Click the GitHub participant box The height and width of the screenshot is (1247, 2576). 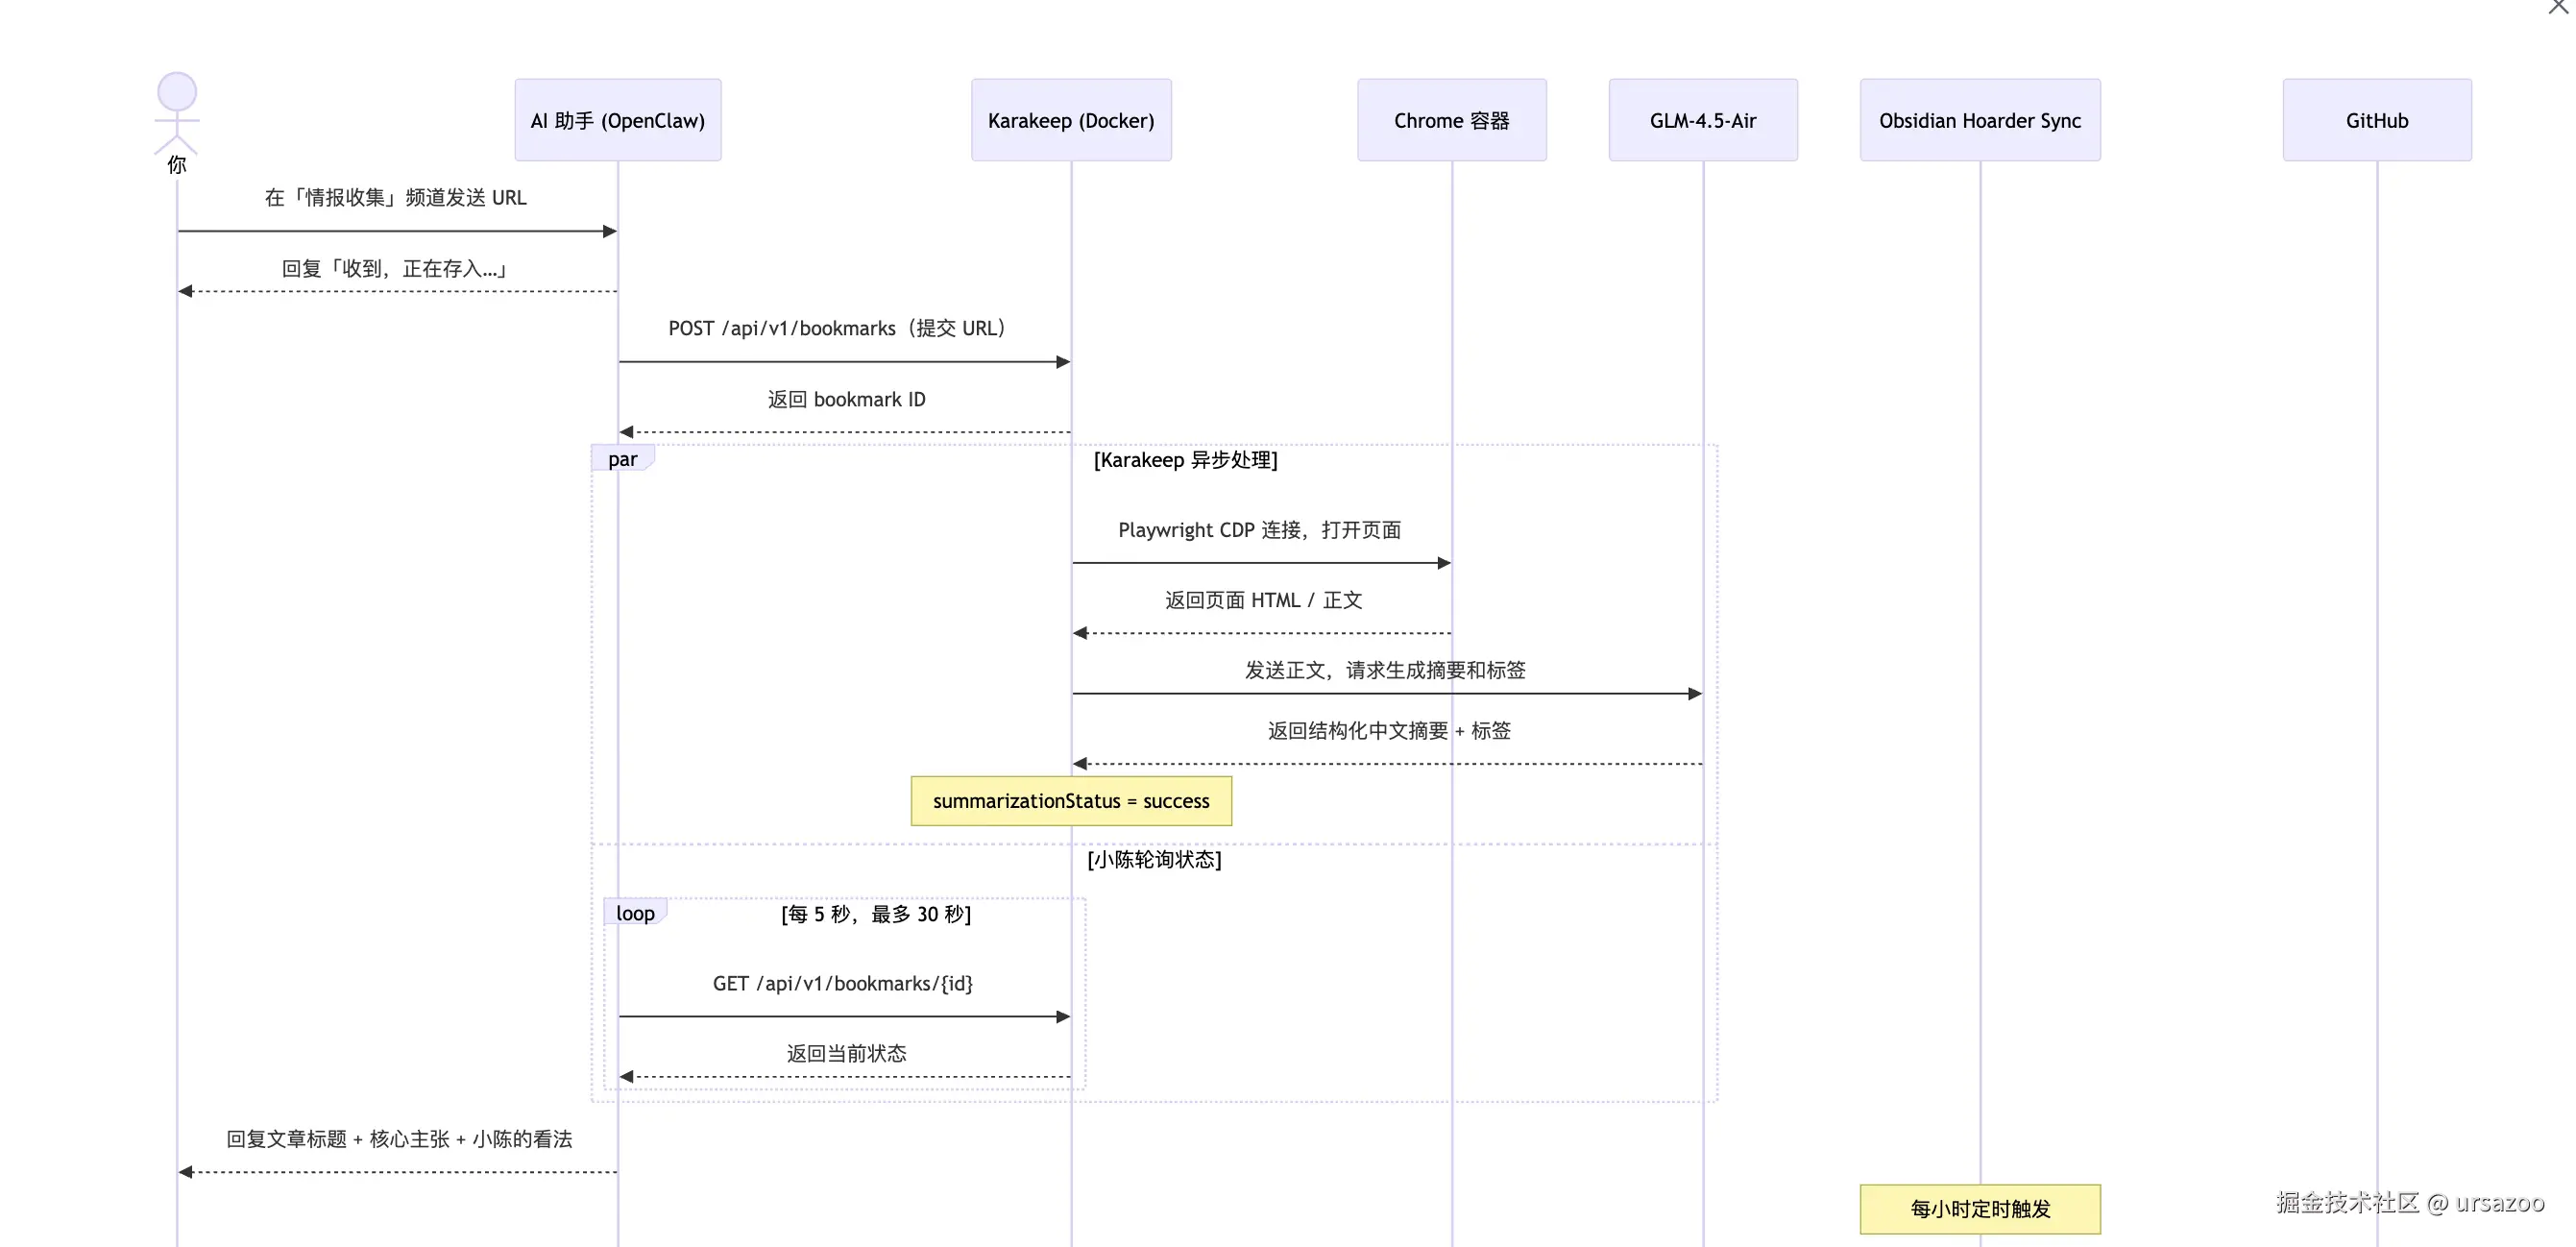point(2376,120)
